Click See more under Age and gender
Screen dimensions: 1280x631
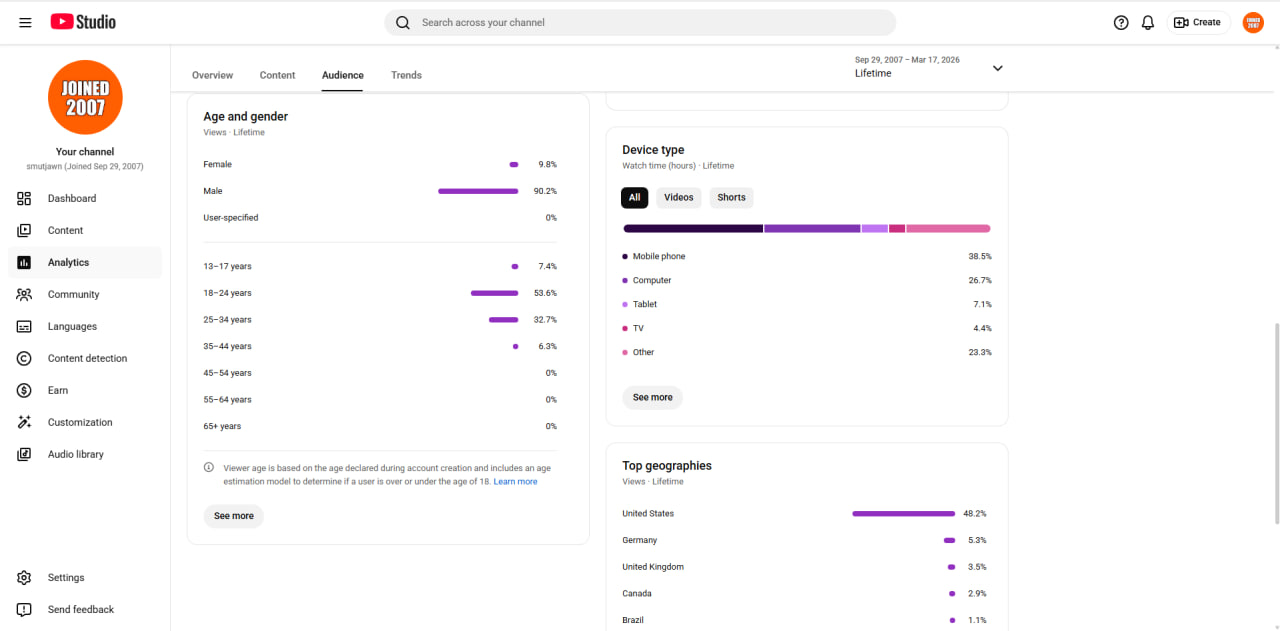[x=234, y=516]
